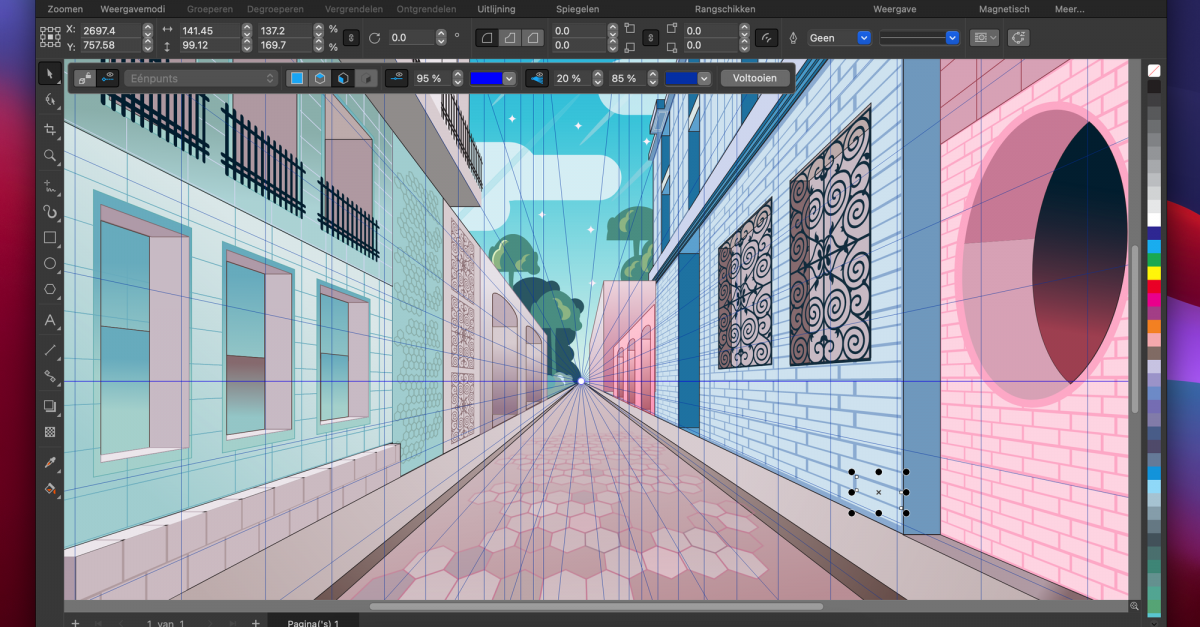
Task: Select the Polygon tool
Action: coord(50,290)
